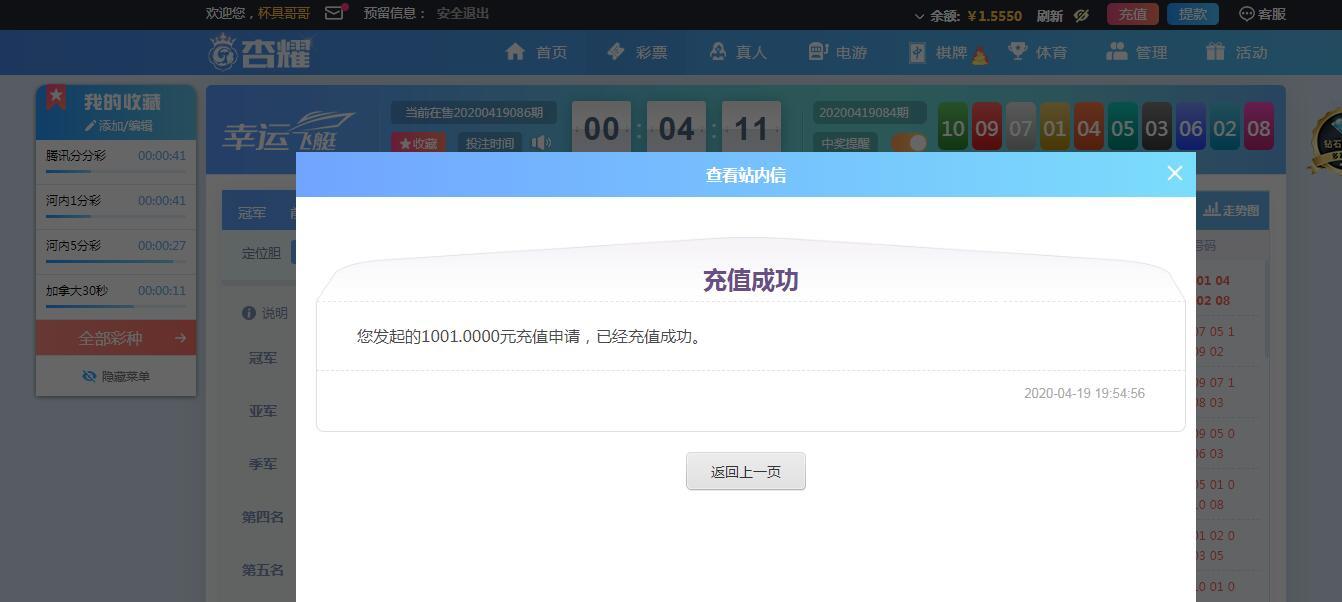Image resolution: width=1342 pixels, height=602 pixels.
Task: Click the 第五名 row label
Action: coord(263,570)
